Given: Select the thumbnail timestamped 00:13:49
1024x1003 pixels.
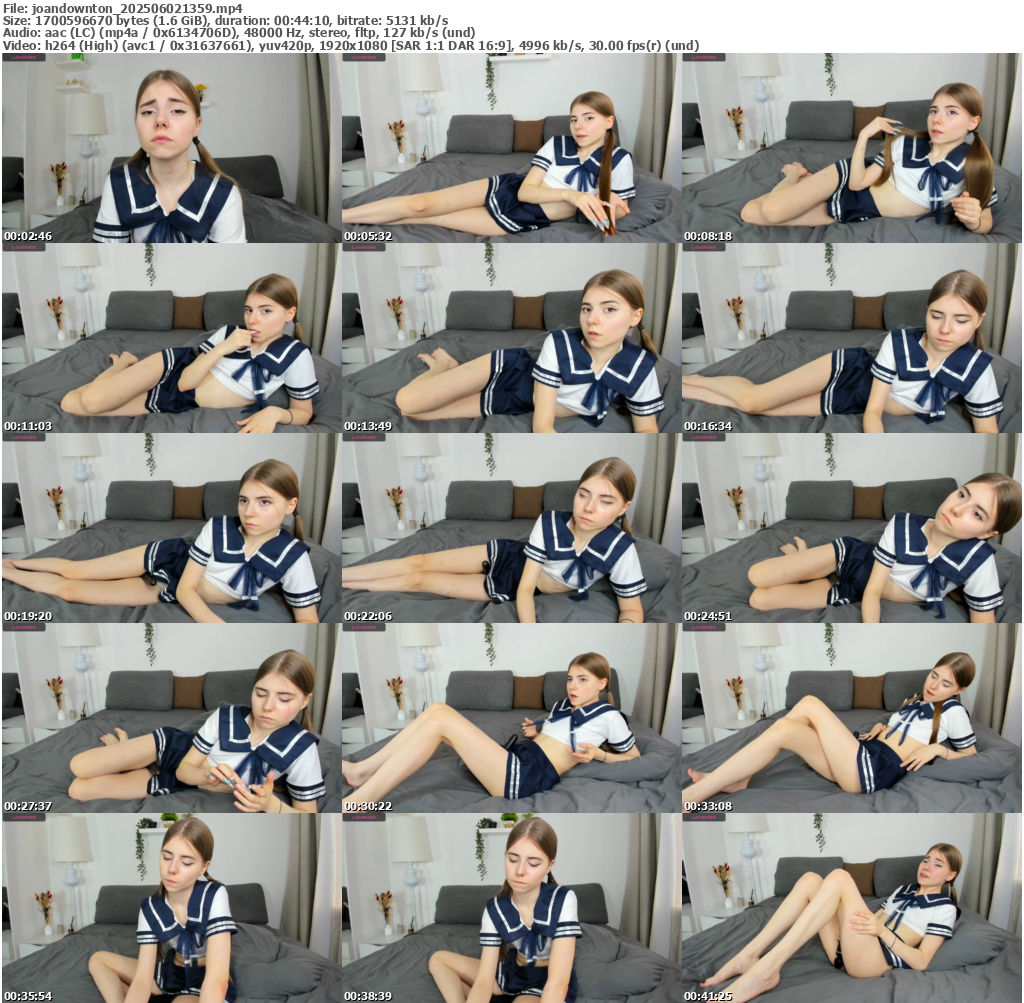Looking at the screenshot, I should pos(511,338).
